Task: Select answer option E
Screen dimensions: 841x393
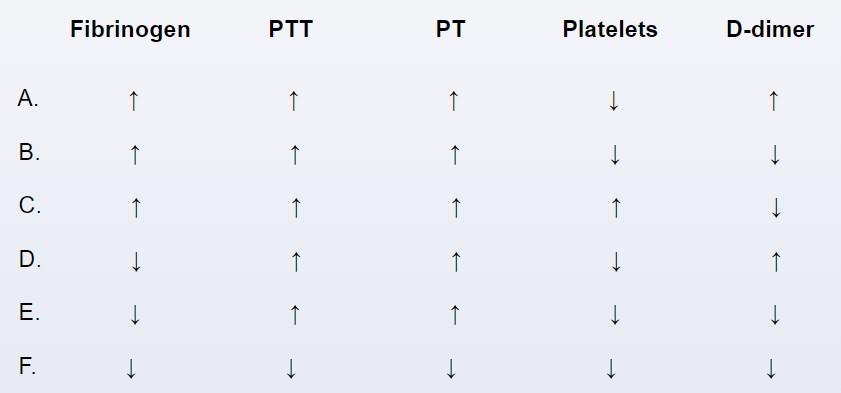Action: coord(29,313)
